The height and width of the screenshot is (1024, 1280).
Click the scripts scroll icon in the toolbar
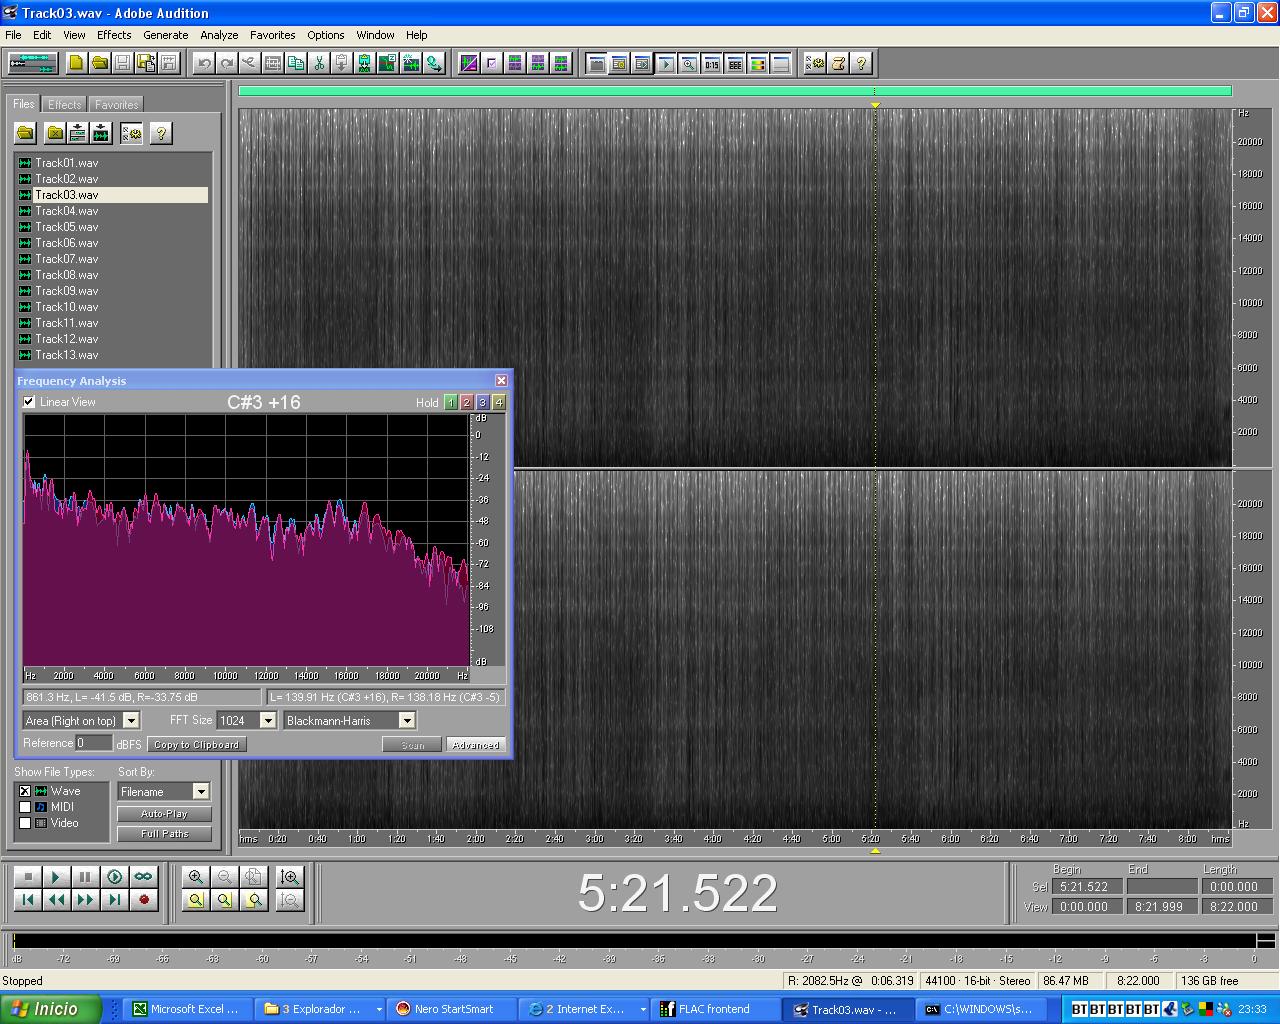(x=838, y=63)
